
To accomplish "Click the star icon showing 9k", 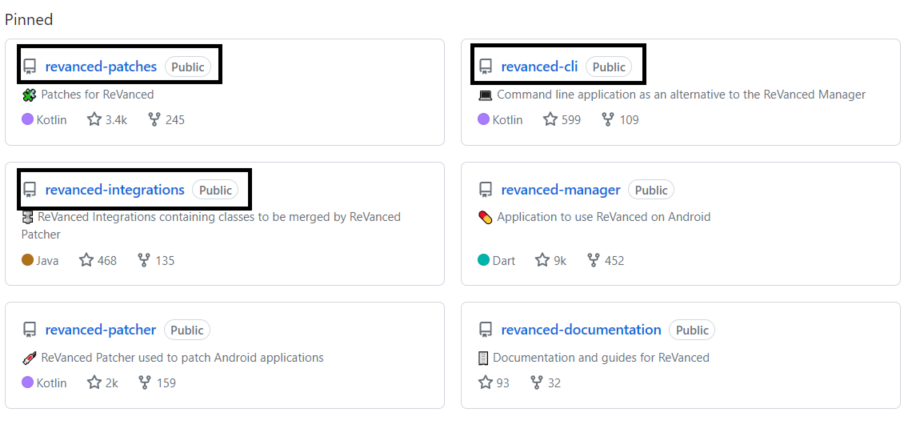I will pos(542,260).
